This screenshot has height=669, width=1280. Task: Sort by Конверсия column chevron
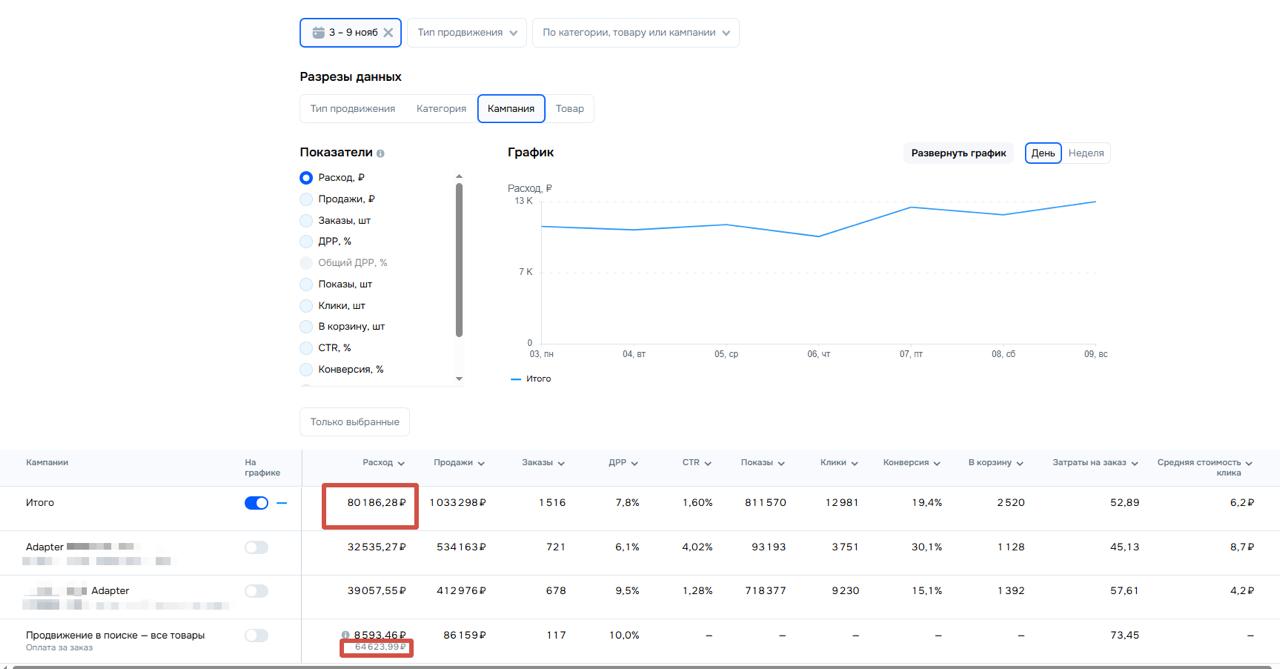937,464
